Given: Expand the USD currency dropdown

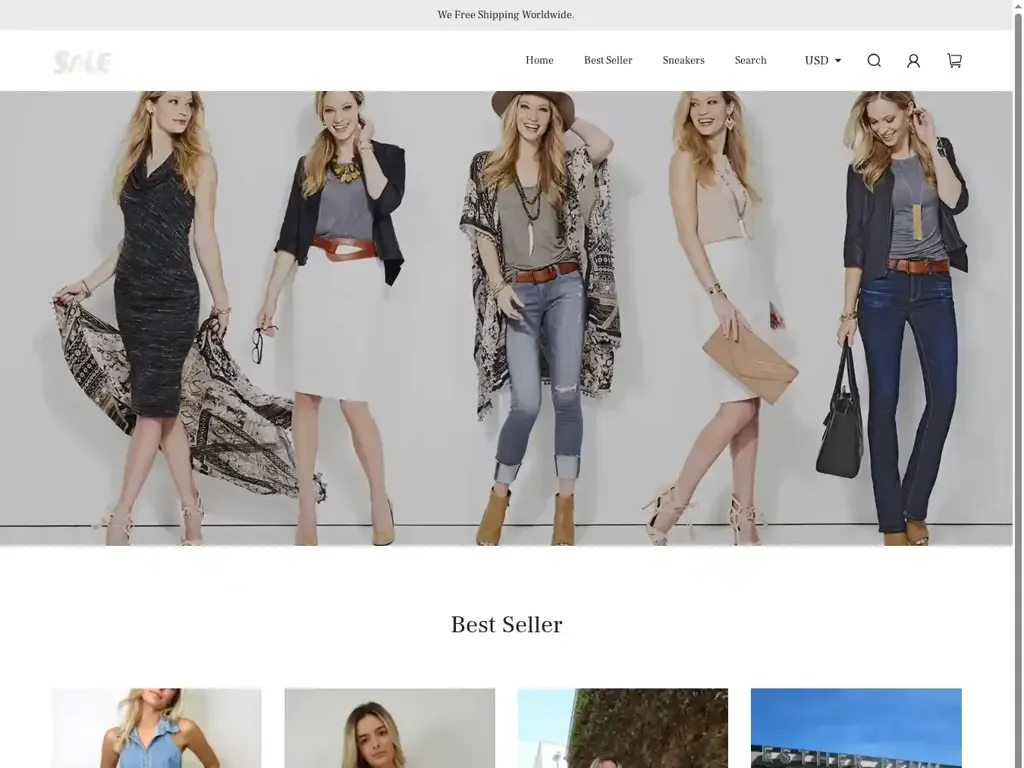Looking at the screenshot, I should 822,61.
